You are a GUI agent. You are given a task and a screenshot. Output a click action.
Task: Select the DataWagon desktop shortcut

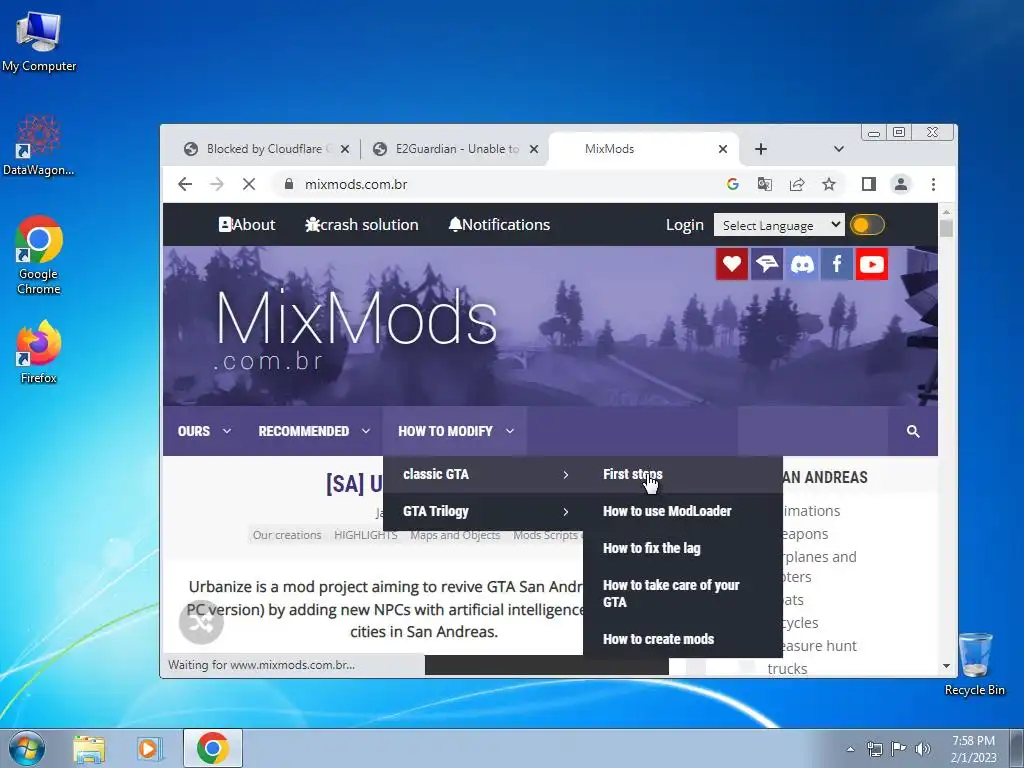39,146
